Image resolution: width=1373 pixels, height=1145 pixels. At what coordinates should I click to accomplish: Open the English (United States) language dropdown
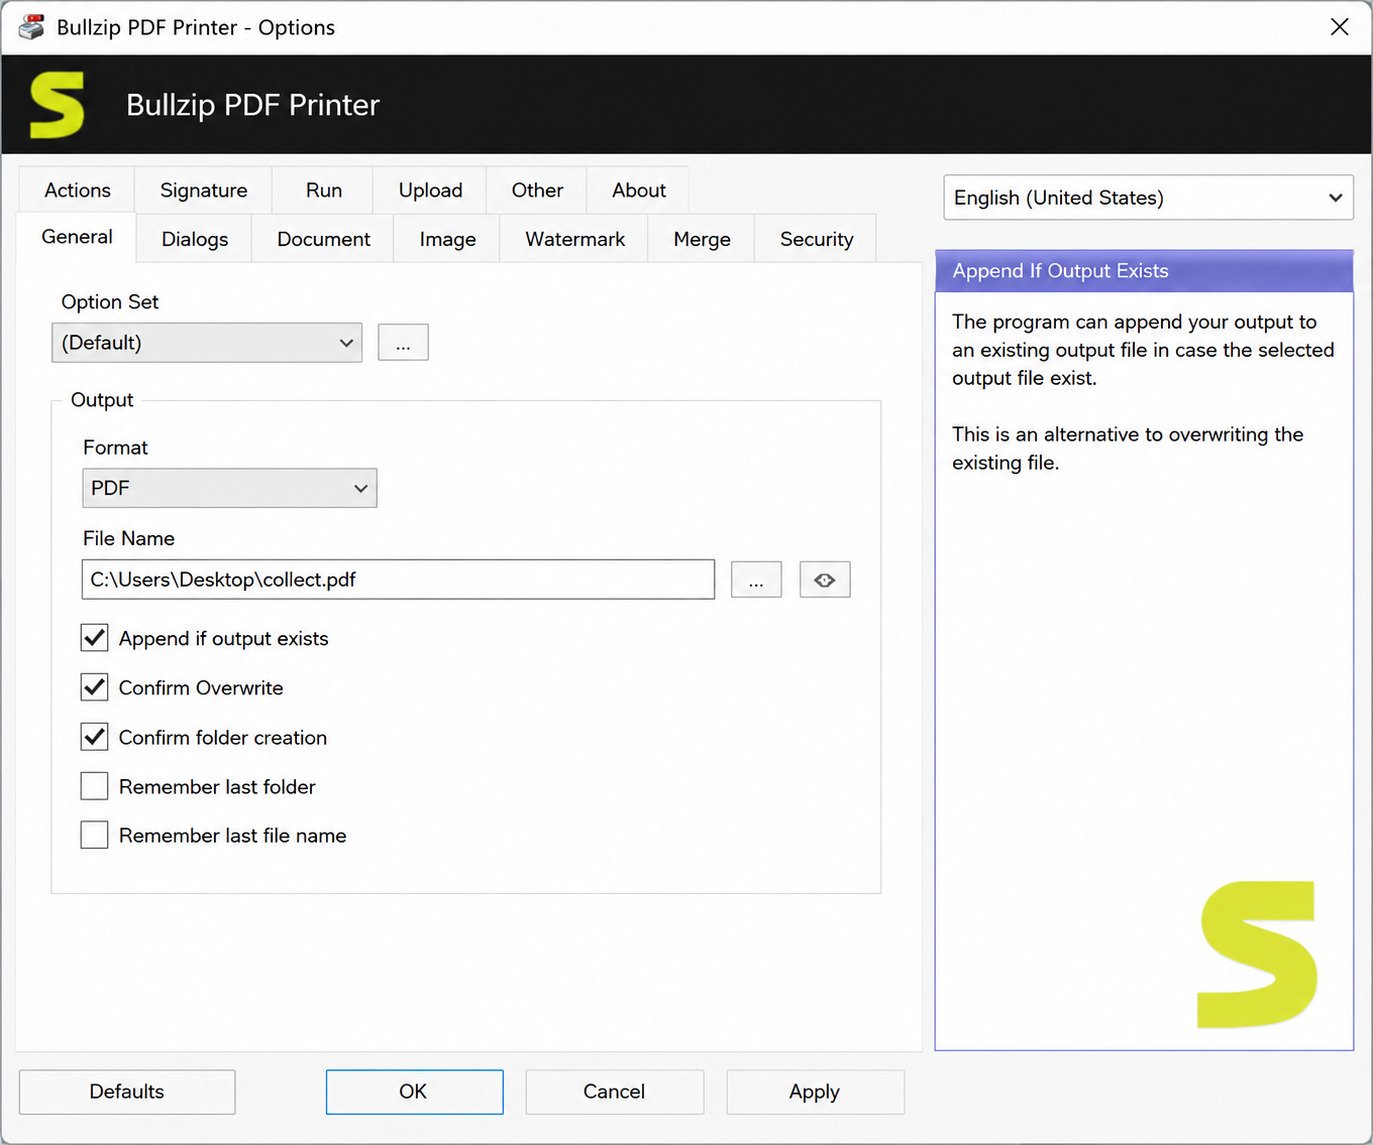click(x=1148, y=198)
